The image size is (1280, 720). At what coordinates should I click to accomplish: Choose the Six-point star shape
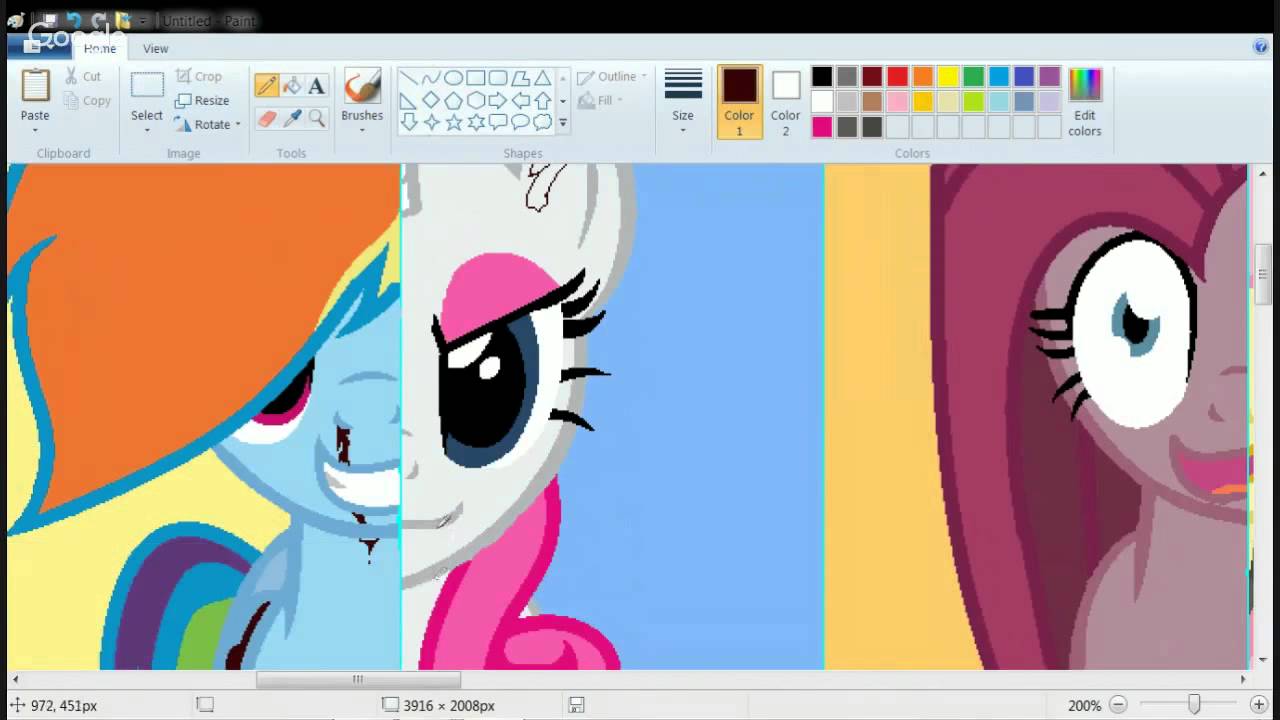tap(475, 122)
